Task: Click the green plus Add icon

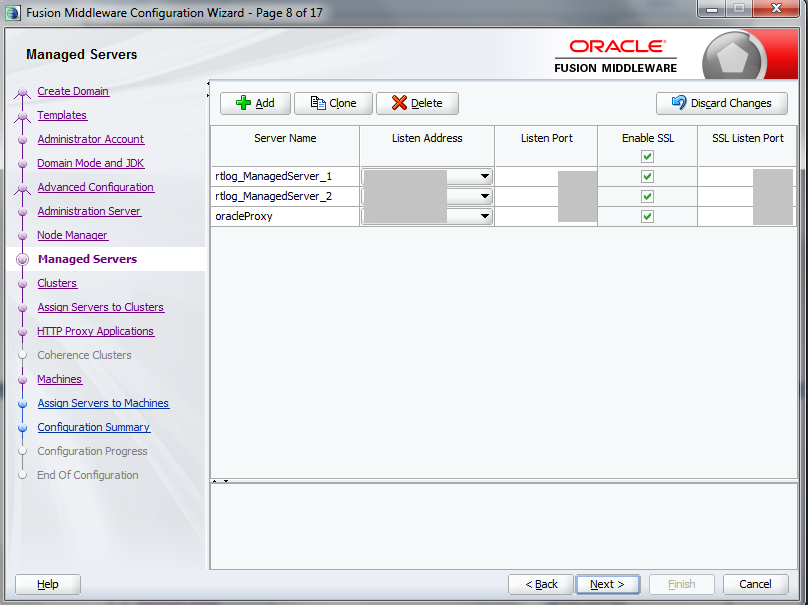Action: [x=242, y=103]
